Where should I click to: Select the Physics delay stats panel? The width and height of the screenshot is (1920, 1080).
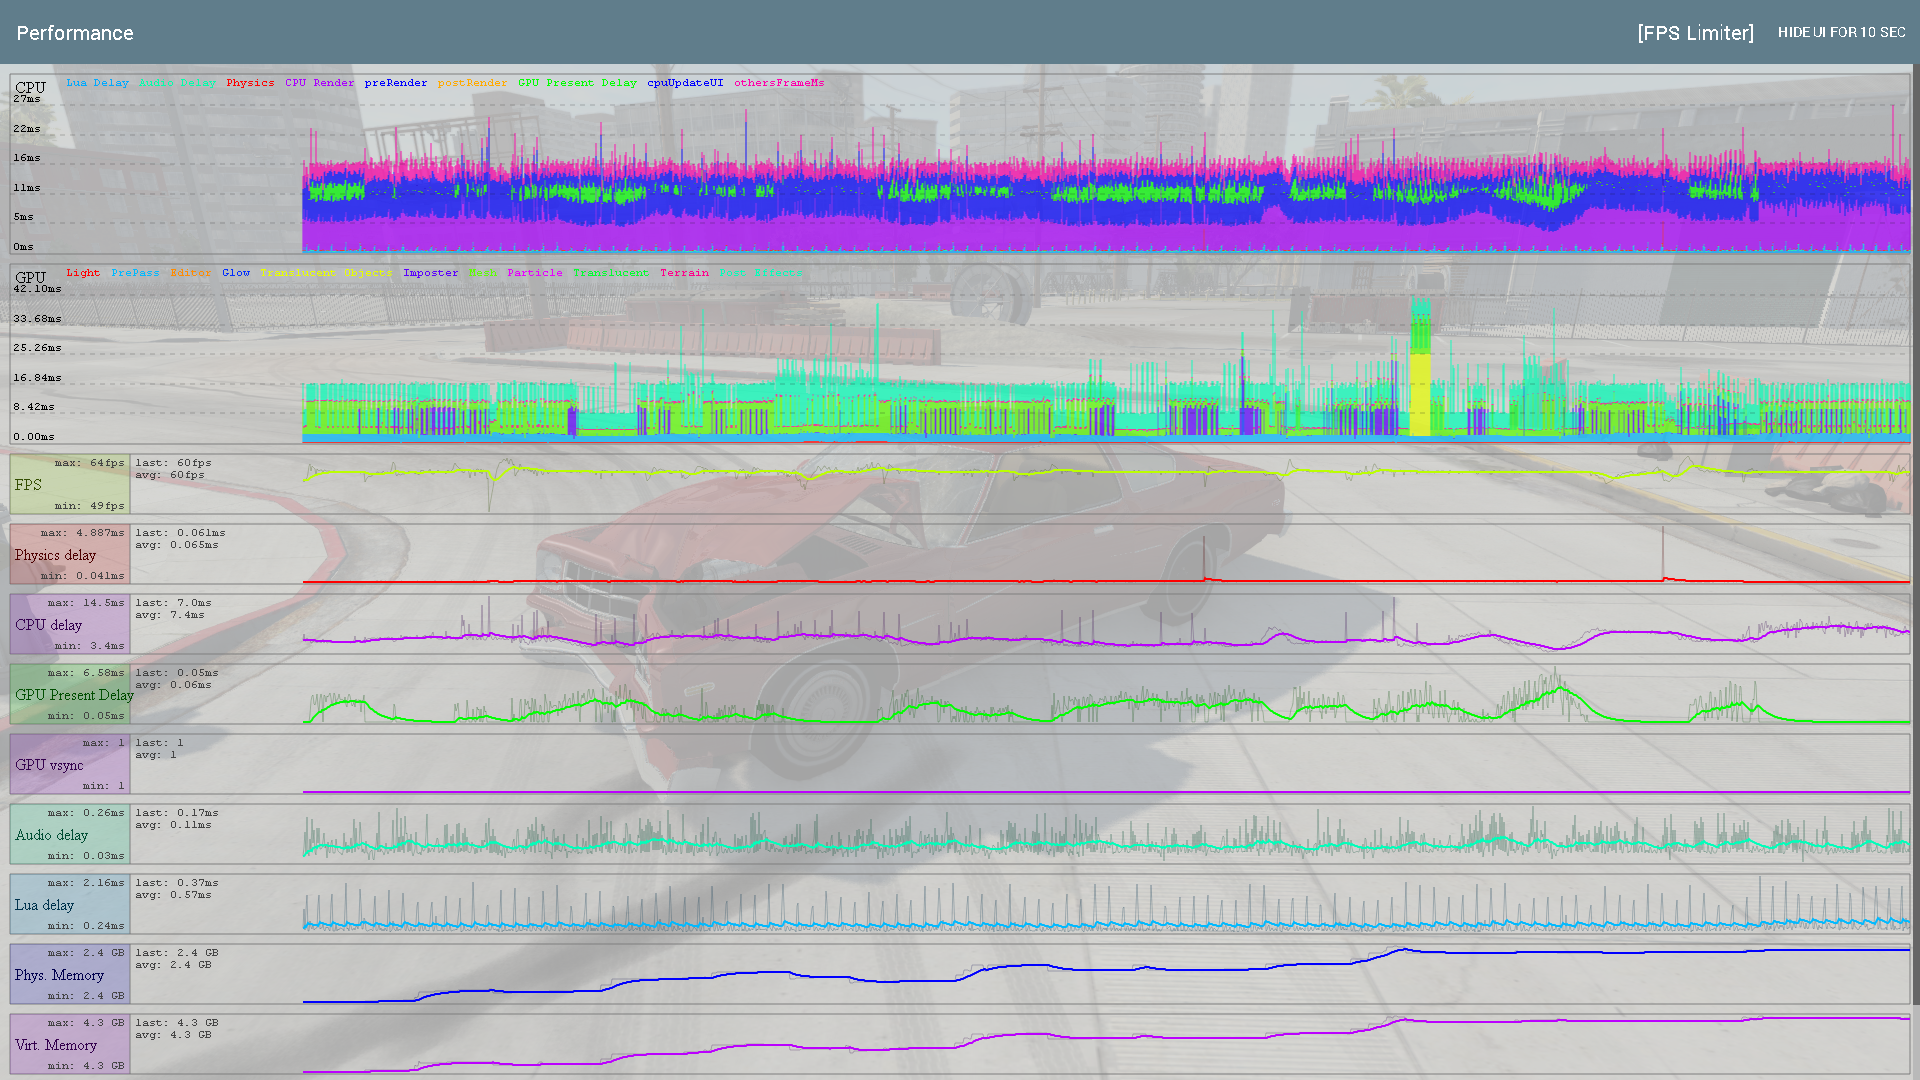[x=70, y=555]
